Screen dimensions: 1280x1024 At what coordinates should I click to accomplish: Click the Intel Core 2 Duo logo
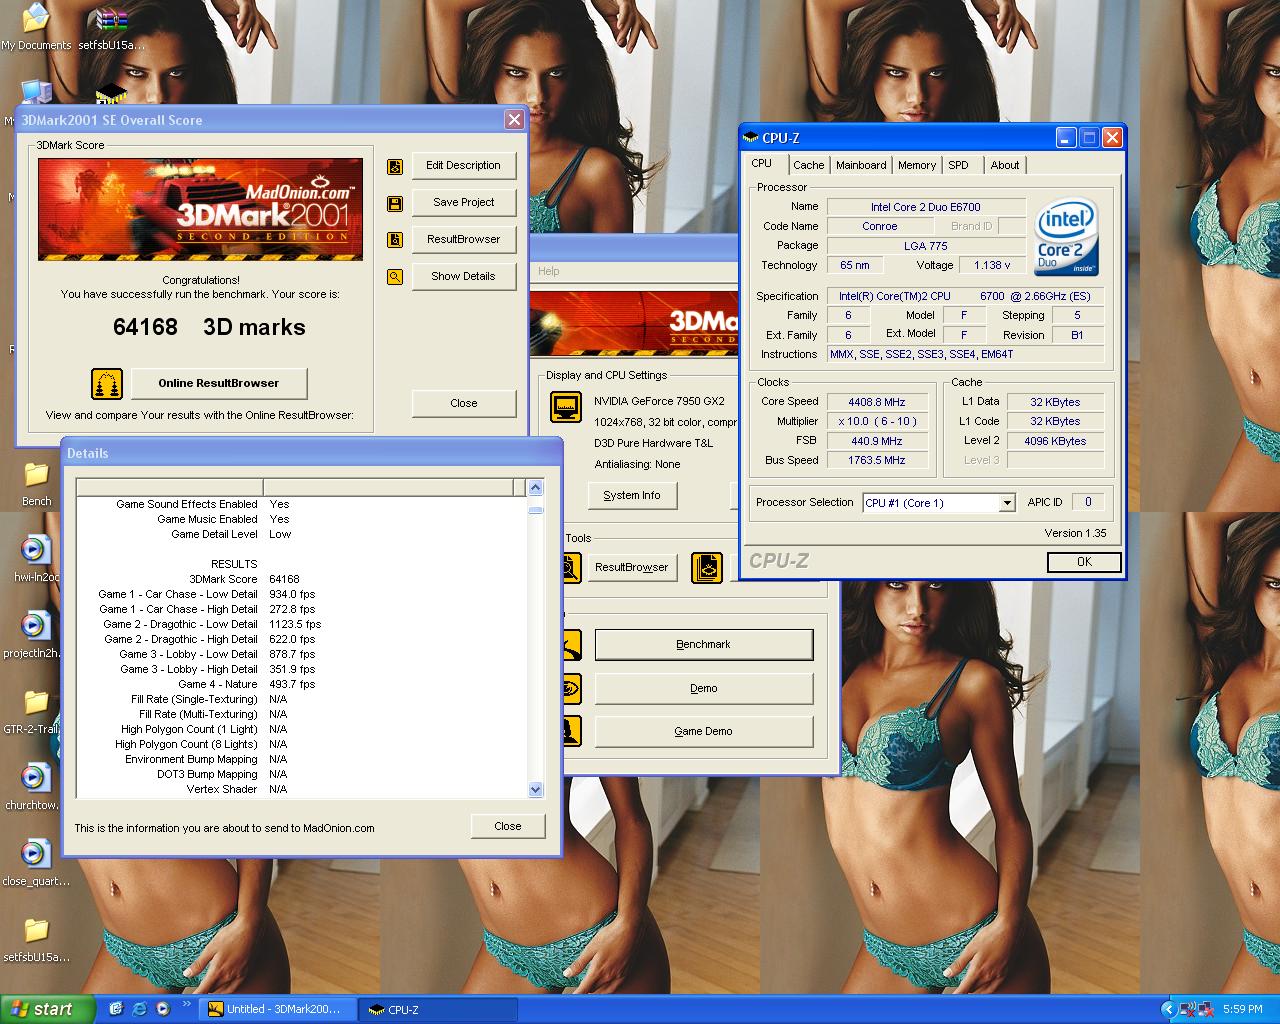click(x=1067, y=238)
